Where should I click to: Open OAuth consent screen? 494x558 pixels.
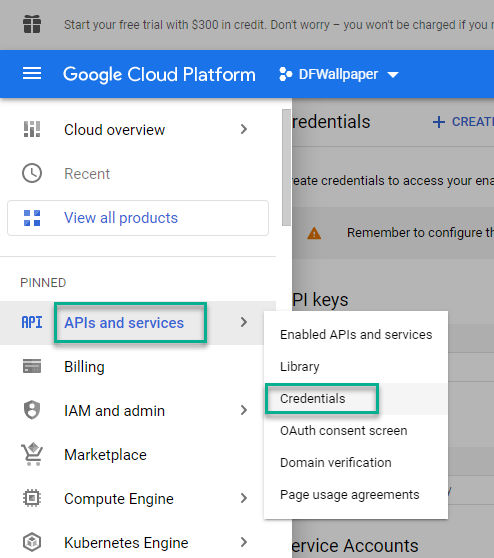(356, 431)
